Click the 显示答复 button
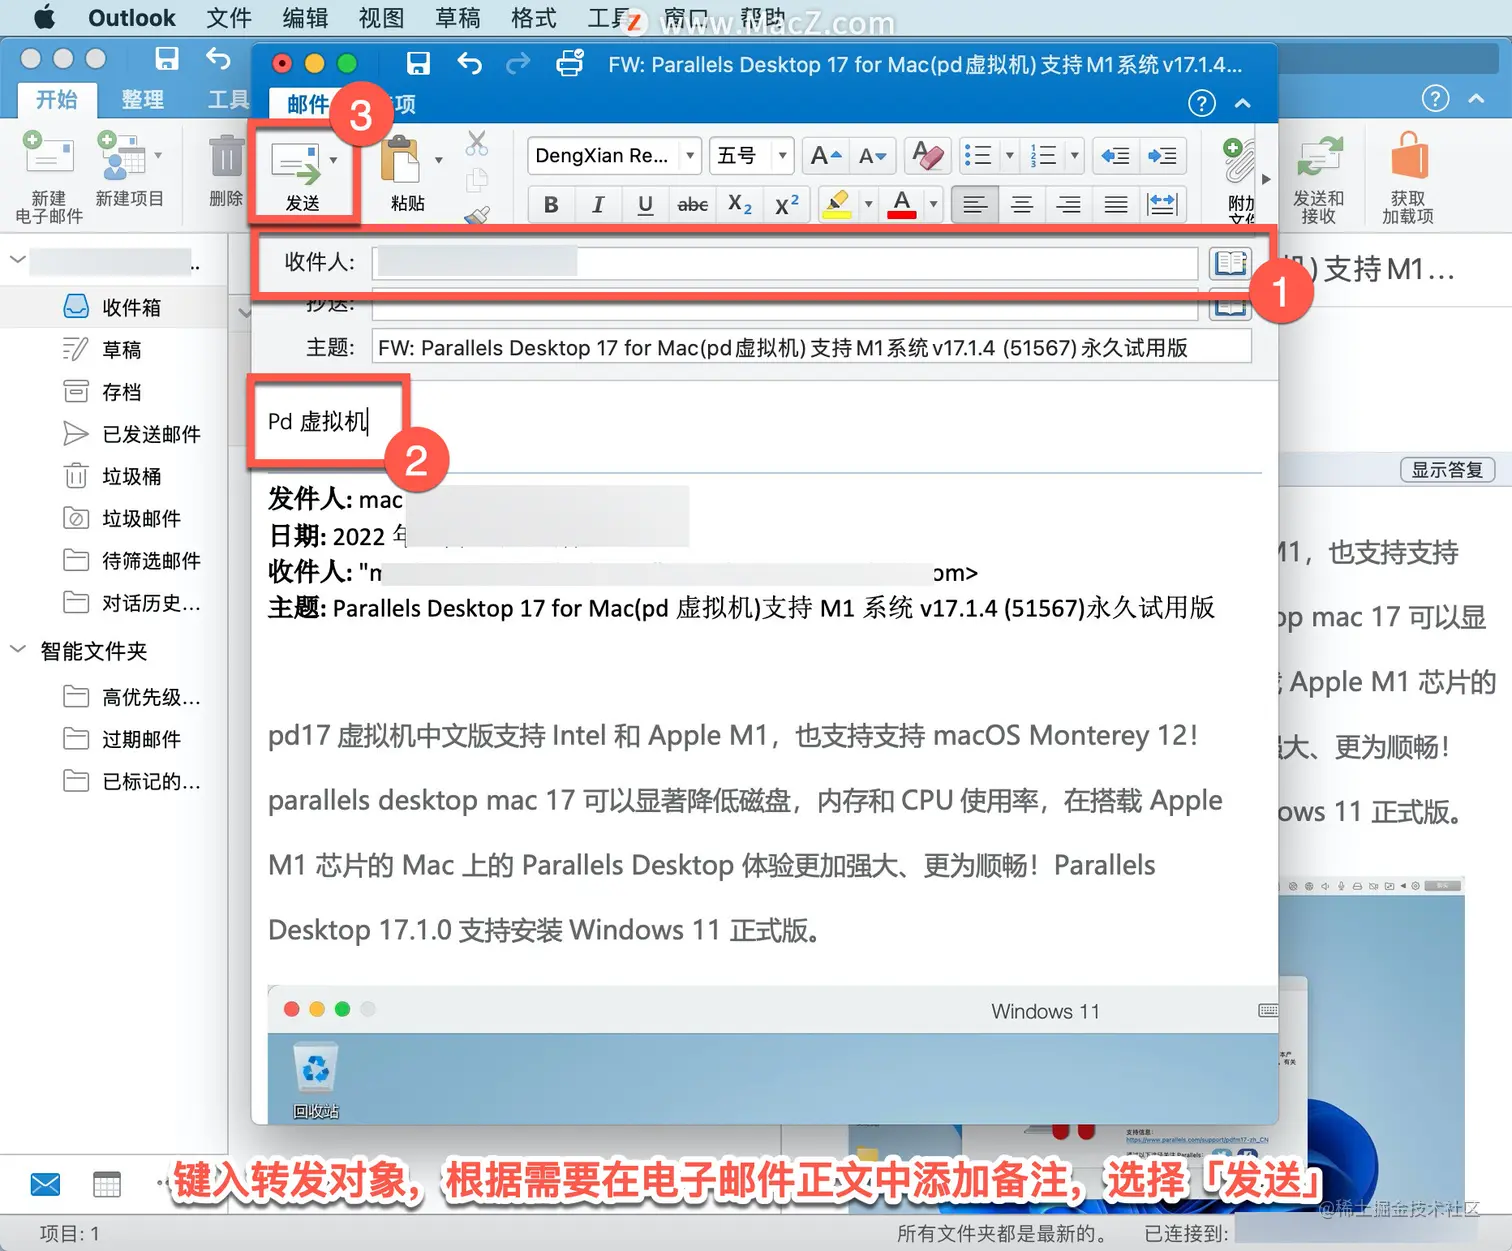1512x1251 pixels. pos(1447,470)
